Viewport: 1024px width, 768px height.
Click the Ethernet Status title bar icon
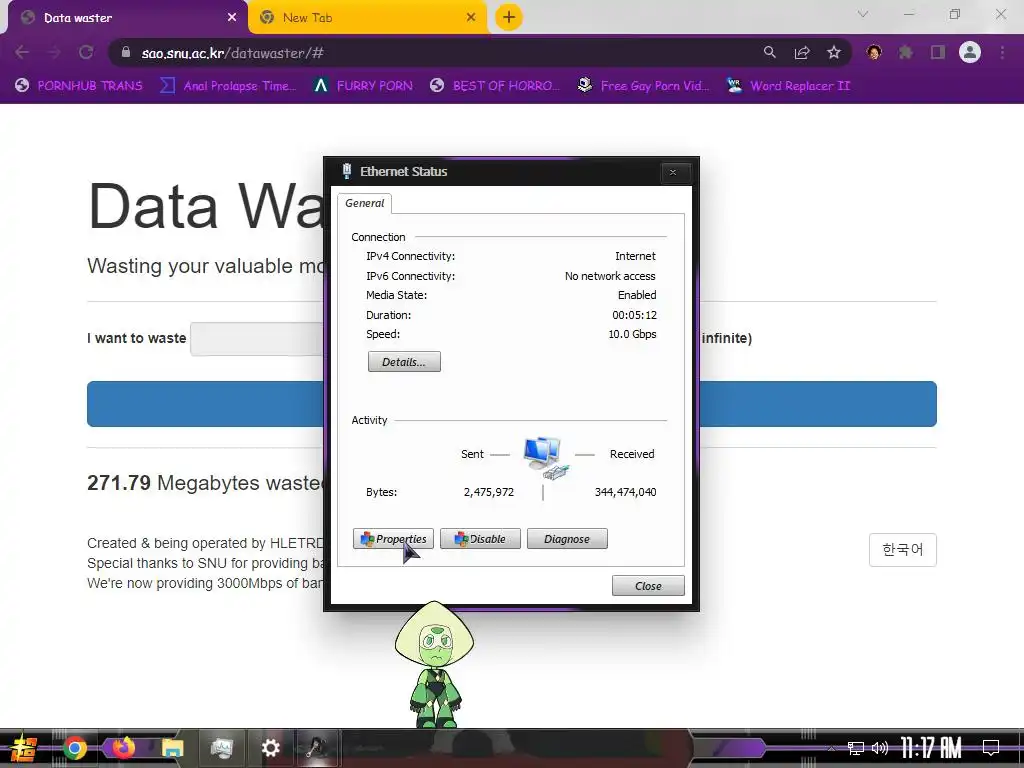(x=347, y=171)
